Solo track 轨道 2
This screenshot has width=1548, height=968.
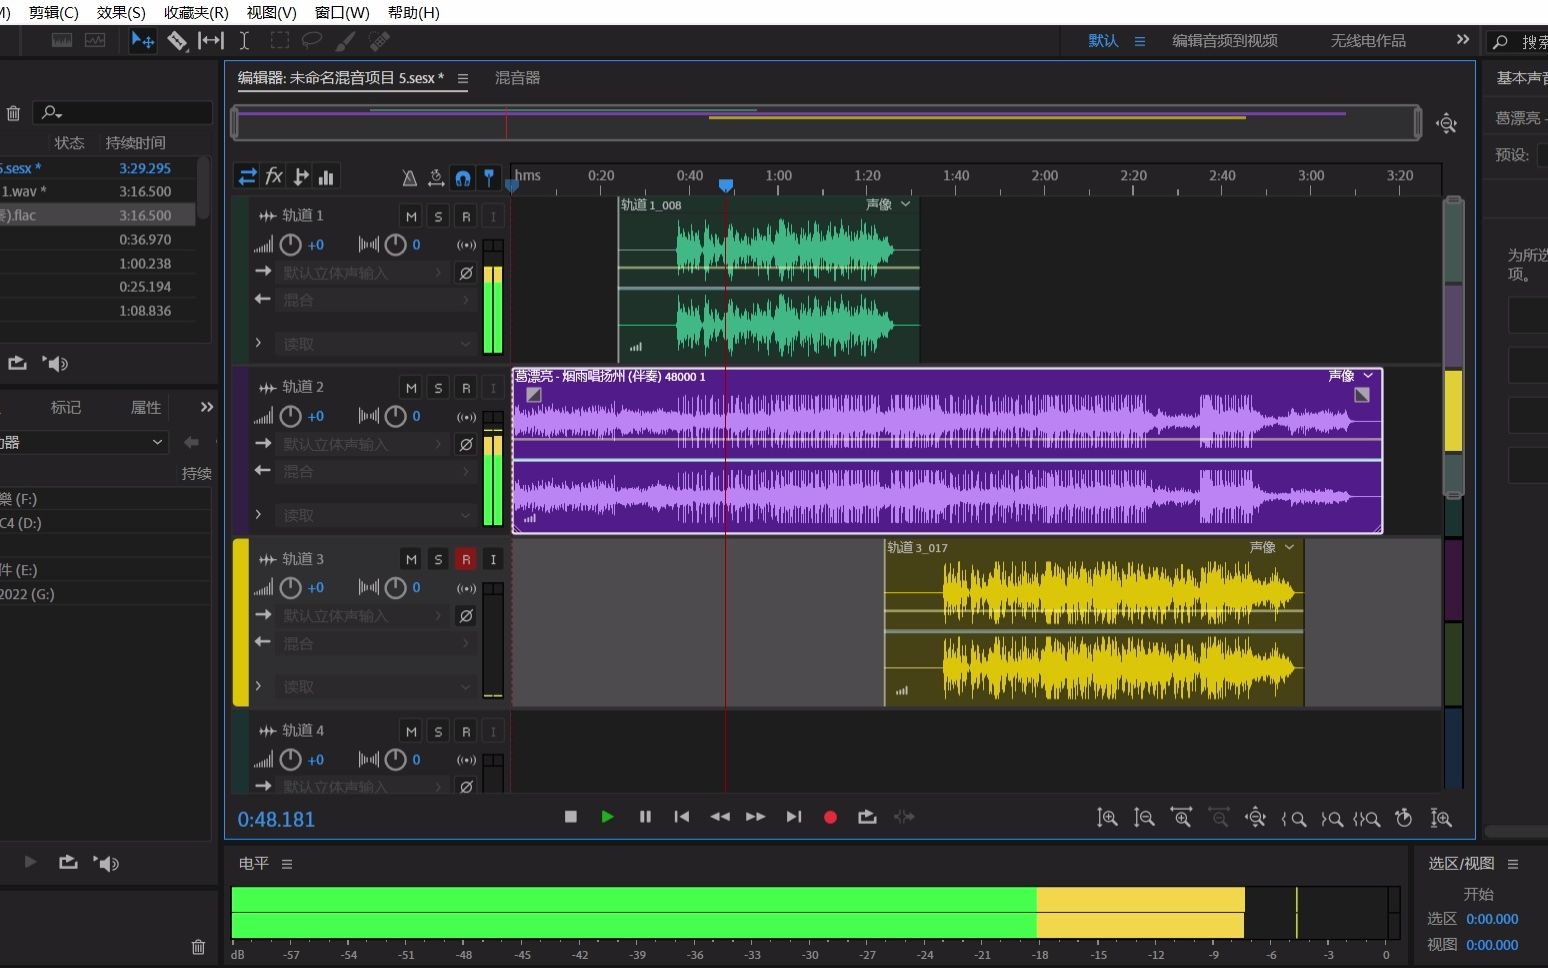pyautogui.click(x=438, y=388)
